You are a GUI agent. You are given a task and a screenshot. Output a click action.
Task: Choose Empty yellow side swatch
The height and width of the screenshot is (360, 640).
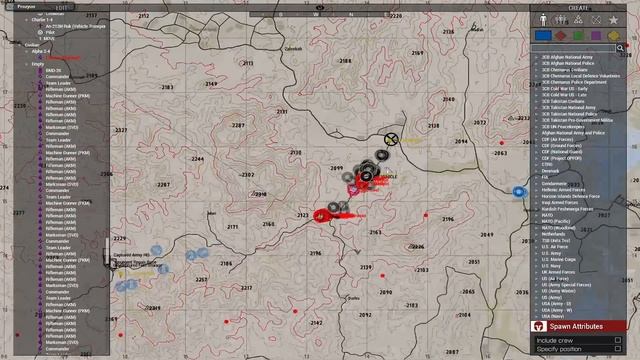pos(613,36)
